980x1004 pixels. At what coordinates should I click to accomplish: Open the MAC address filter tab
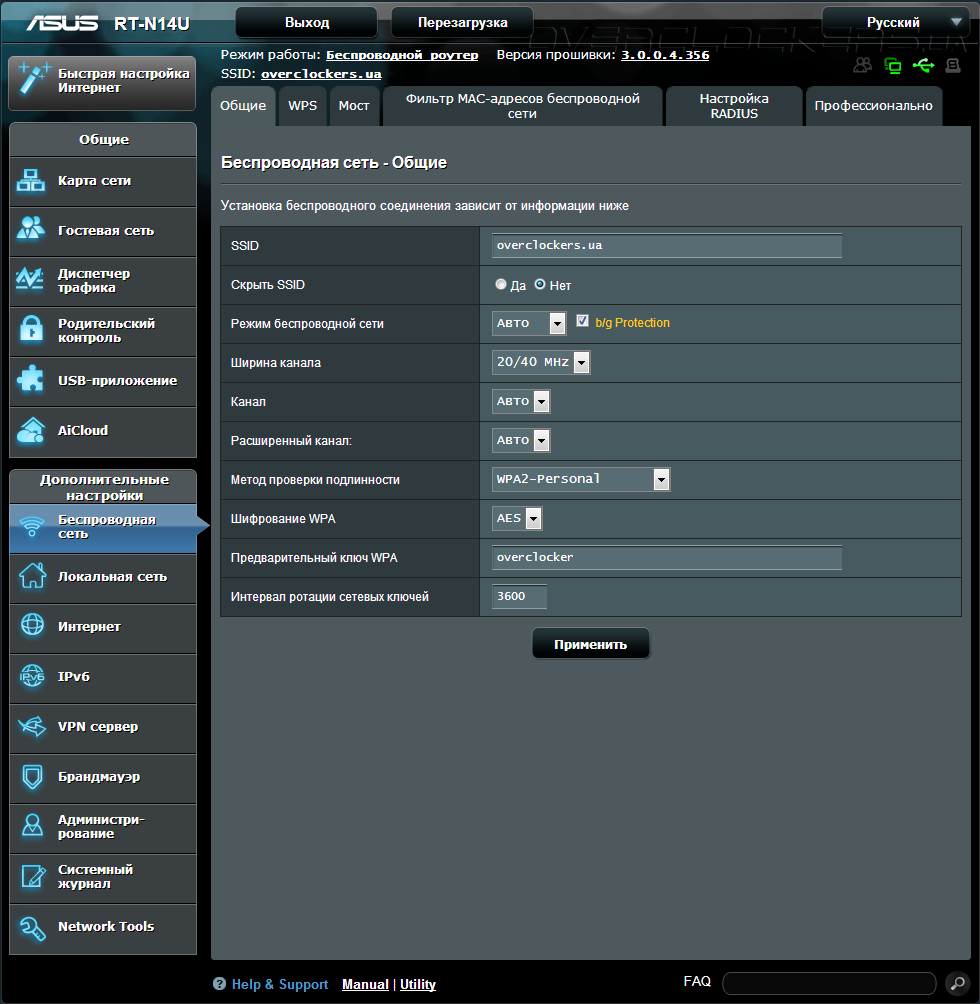click(x=522, y=106)
